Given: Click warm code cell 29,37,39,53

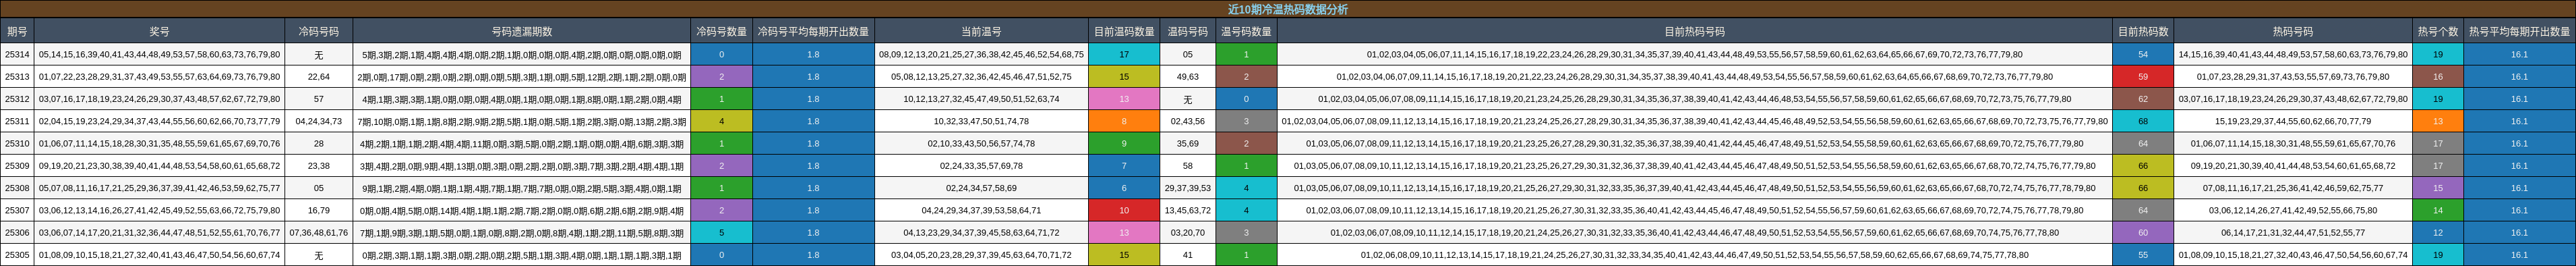Looking at the screenshot, I should tap(1188, 188).
